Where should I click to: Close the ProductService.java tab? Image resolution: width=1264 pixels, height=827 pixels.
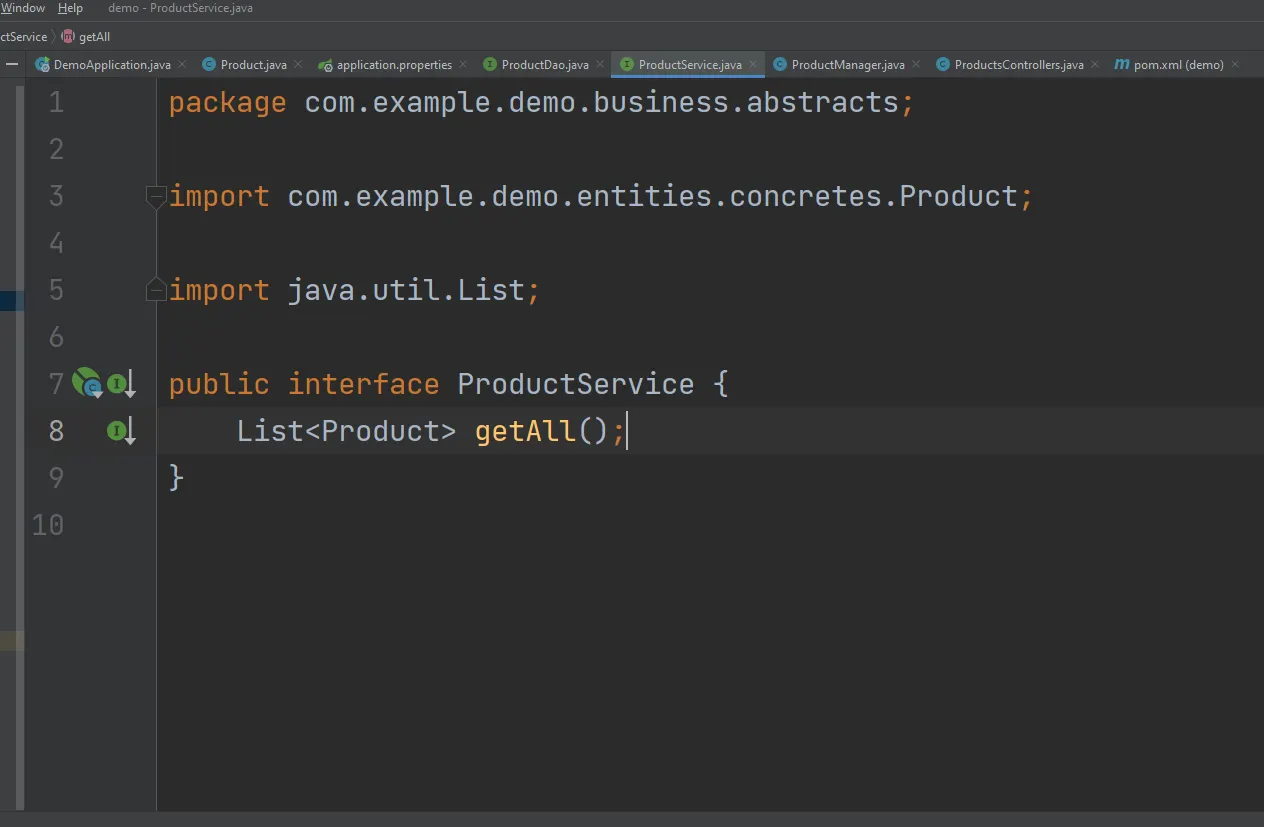click(x=753, y=65)
